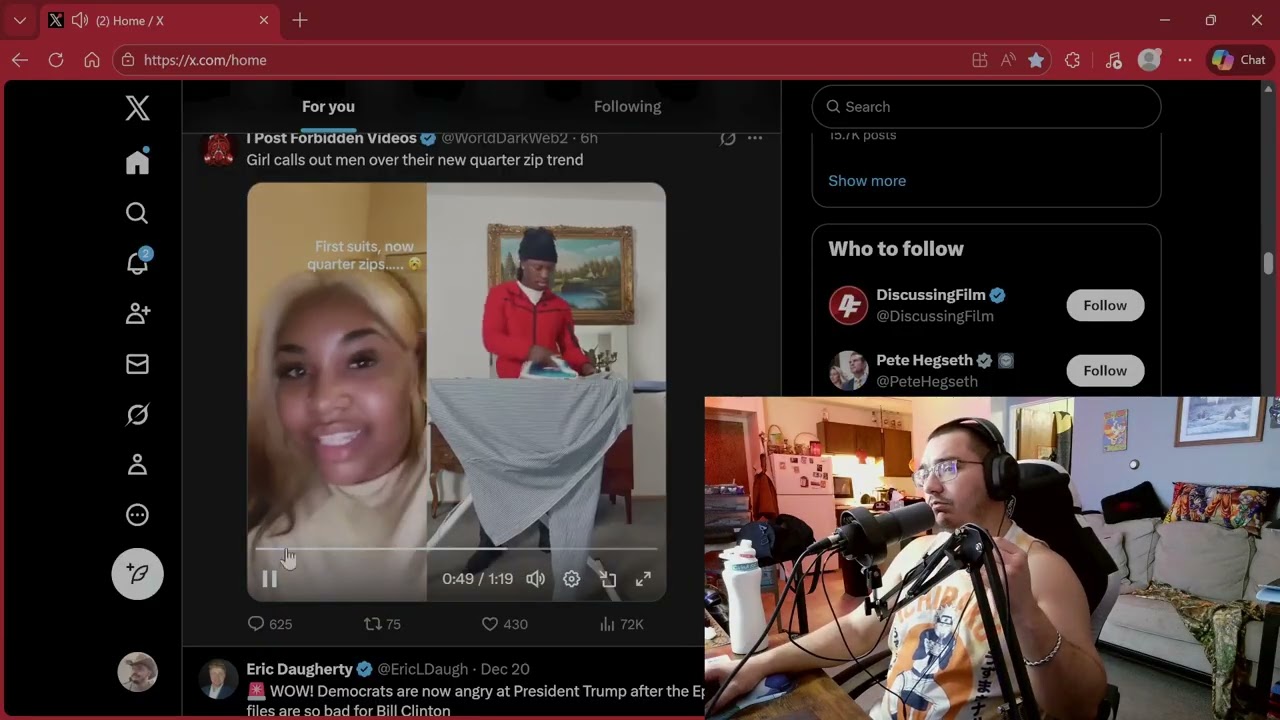
Task: Follow DiscussingFilm account
Action: pos(1105,305)
